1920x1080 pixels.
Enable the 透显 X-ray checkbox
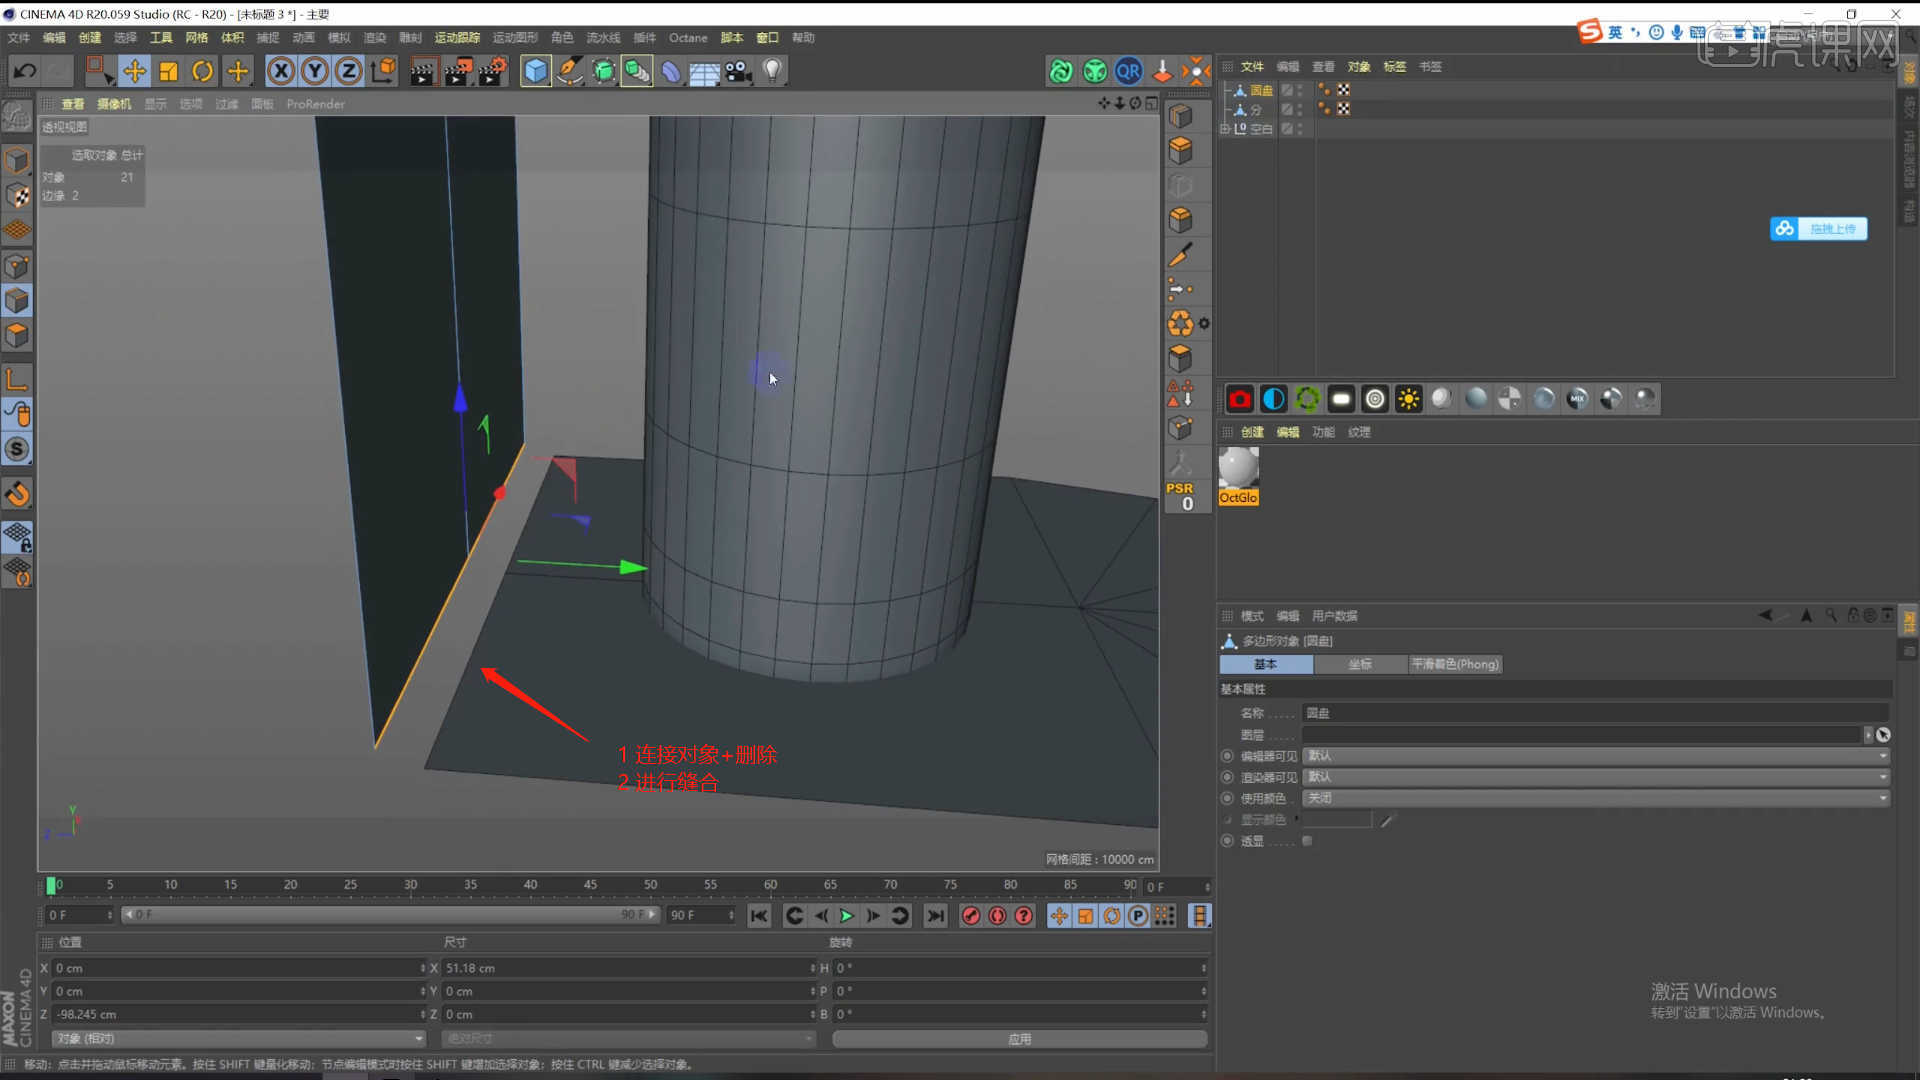pos(1307,841)
